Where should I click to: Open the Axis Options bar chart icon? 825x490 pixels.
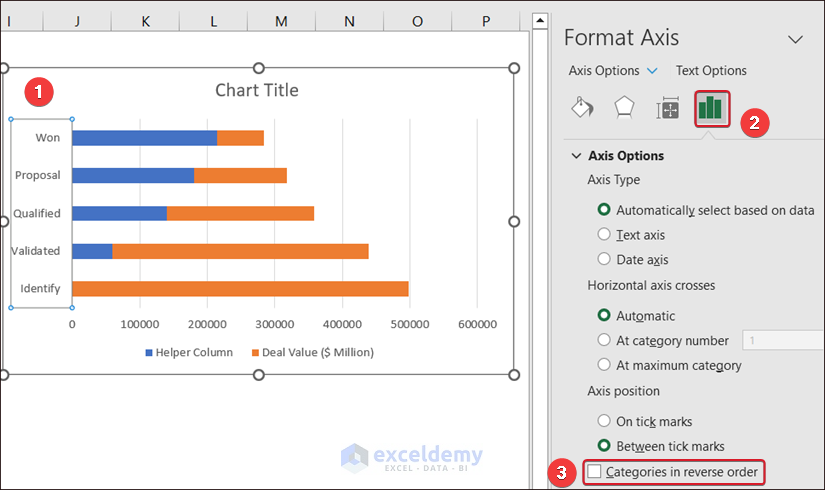pos(711,108)
